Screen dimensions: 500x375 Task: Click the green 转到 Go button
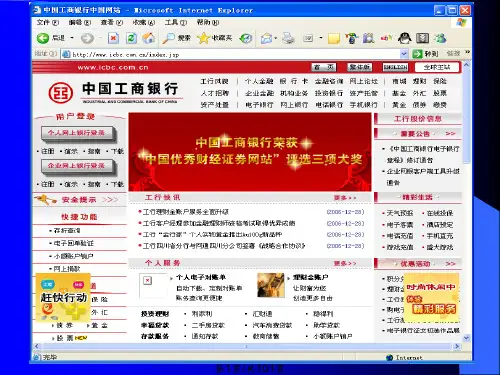(x=425, y=54)
